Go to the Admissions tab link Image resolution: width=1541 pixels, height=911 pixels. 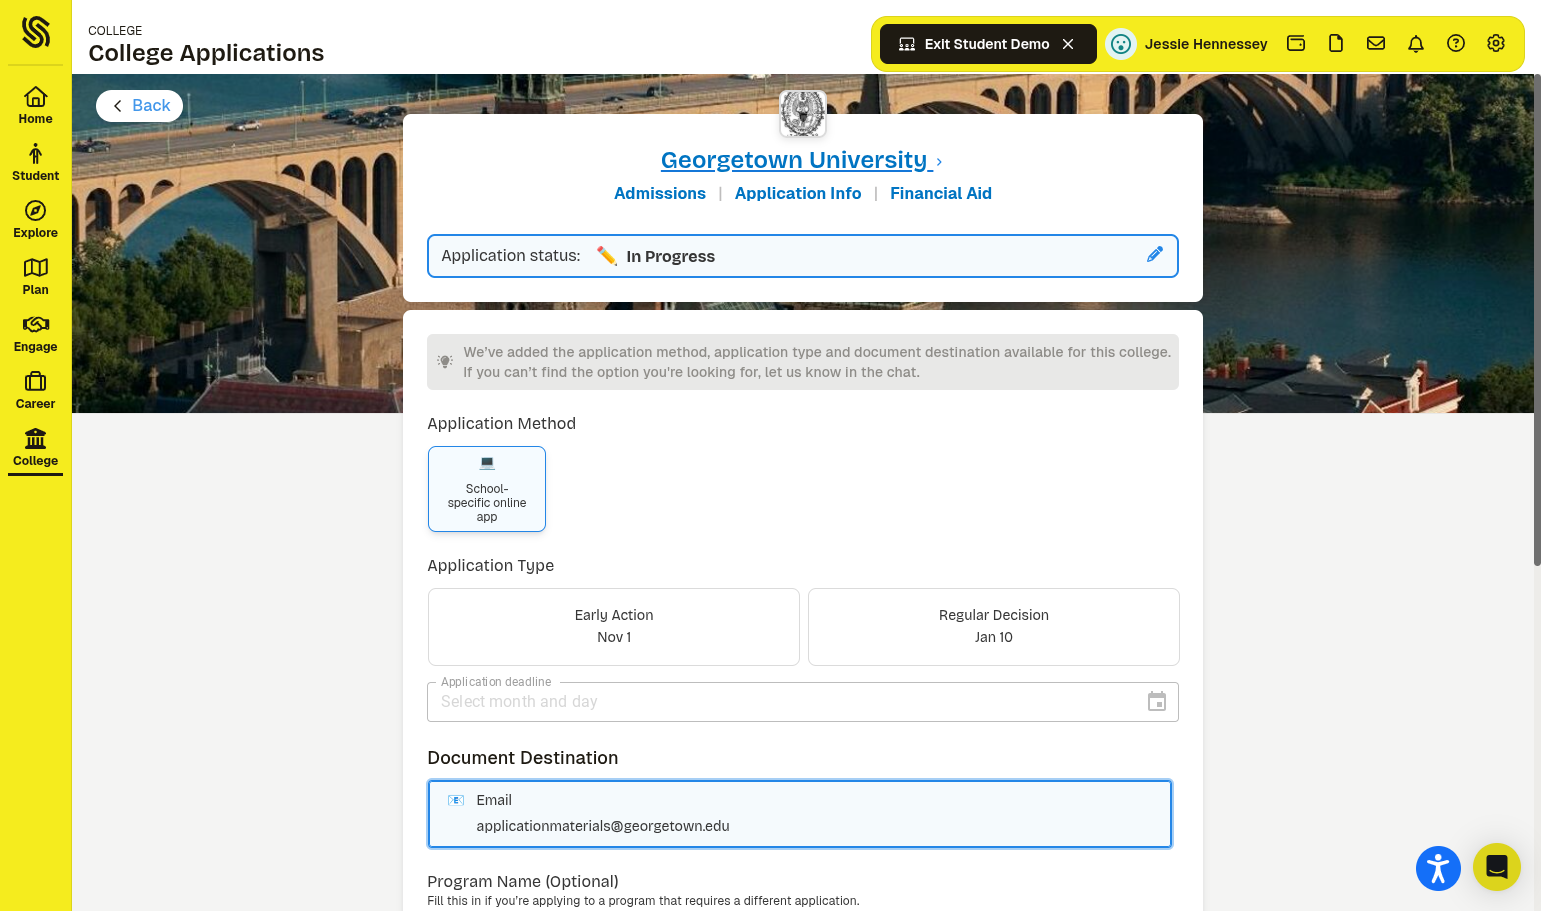click(x=660, y=193)
